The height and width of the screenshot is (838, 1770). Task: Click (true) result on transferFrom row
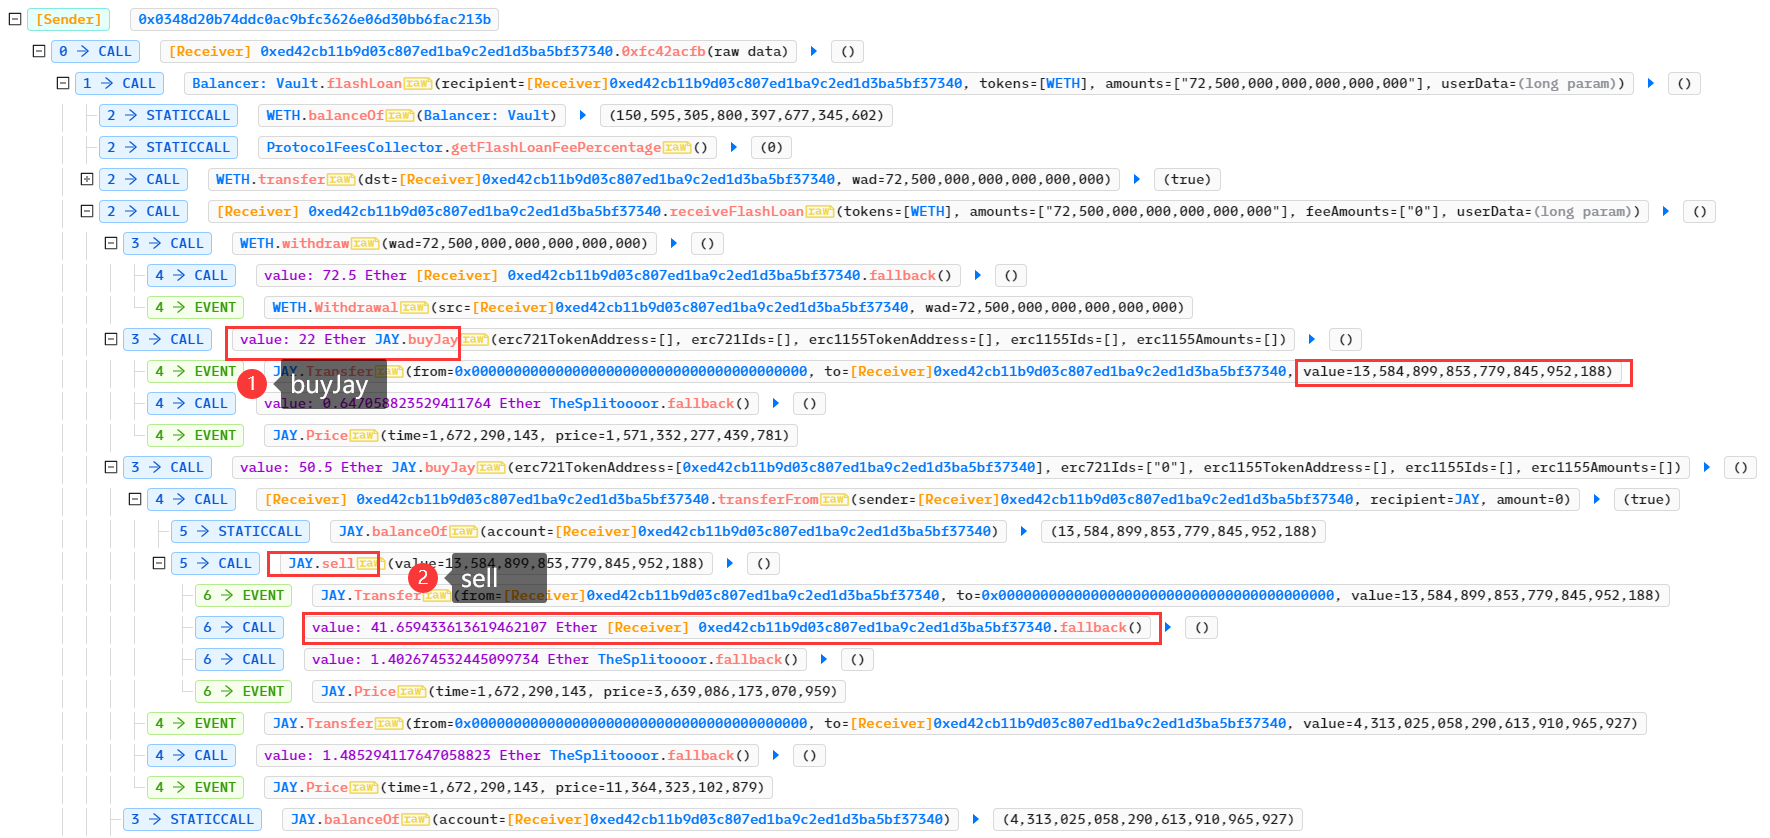click(1647, 499)
